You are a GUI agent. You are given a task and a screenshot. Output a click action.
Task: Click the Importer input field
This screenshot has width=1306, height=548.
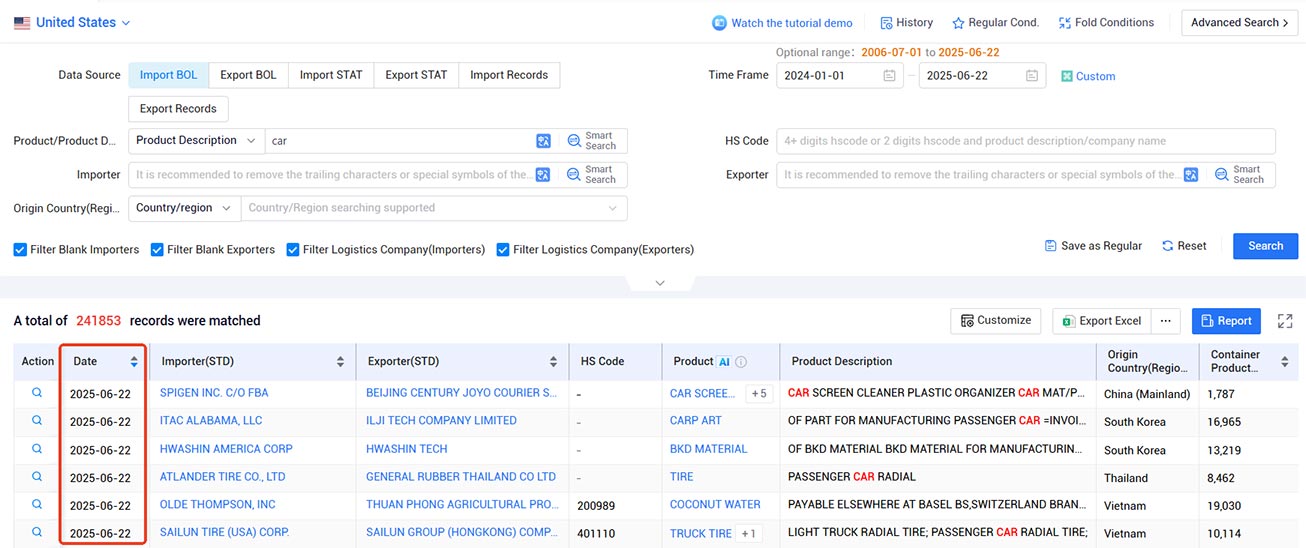point(332,175)
